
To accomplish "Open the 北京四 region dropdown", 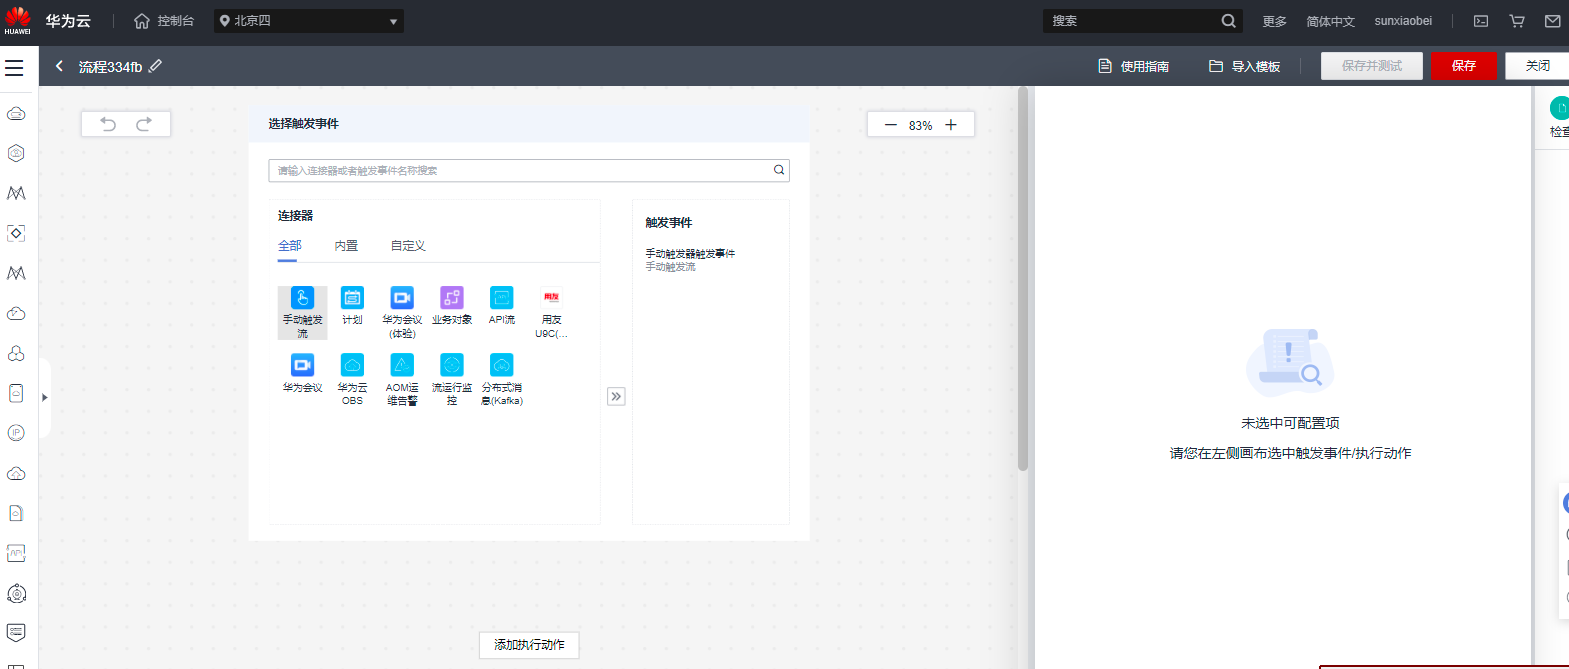I will (309, 21).
